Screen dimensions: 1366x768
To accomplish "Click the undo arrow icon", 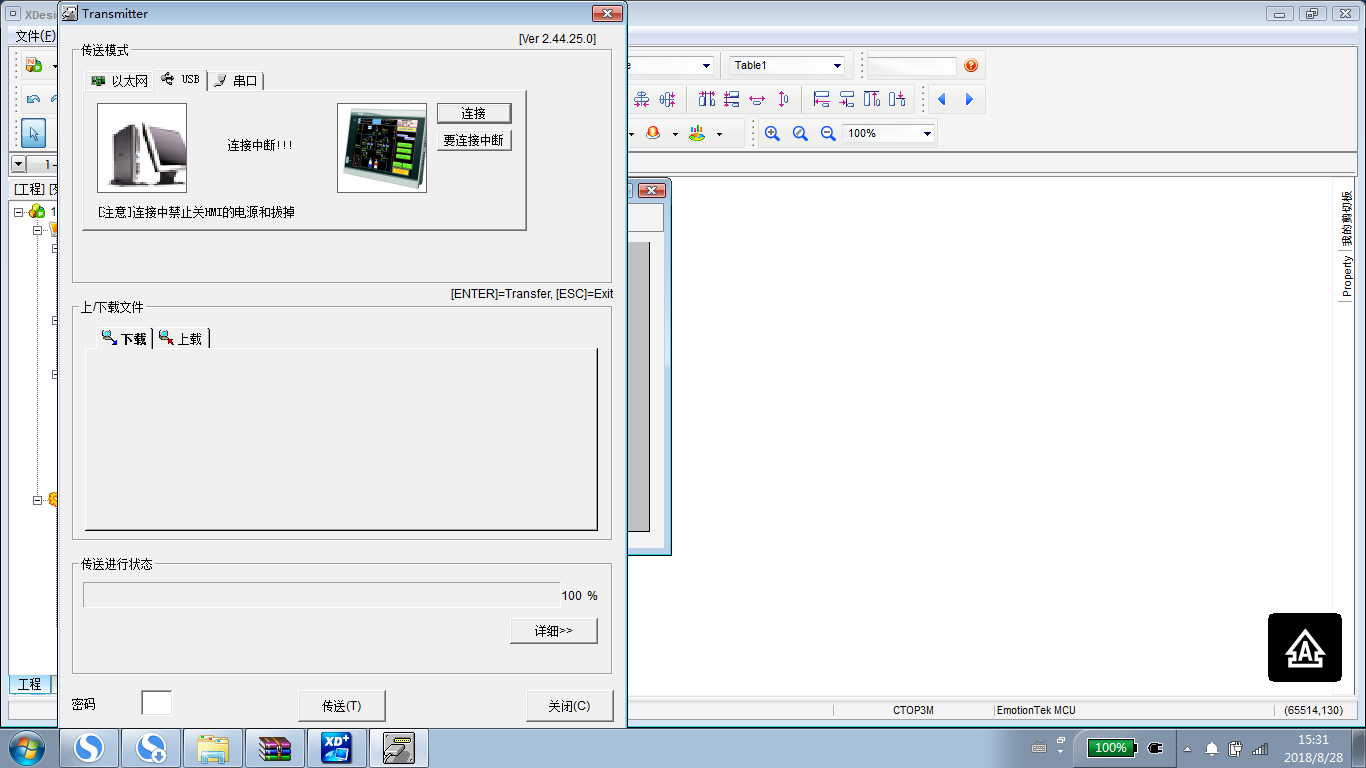I will (x=33, y=99).
